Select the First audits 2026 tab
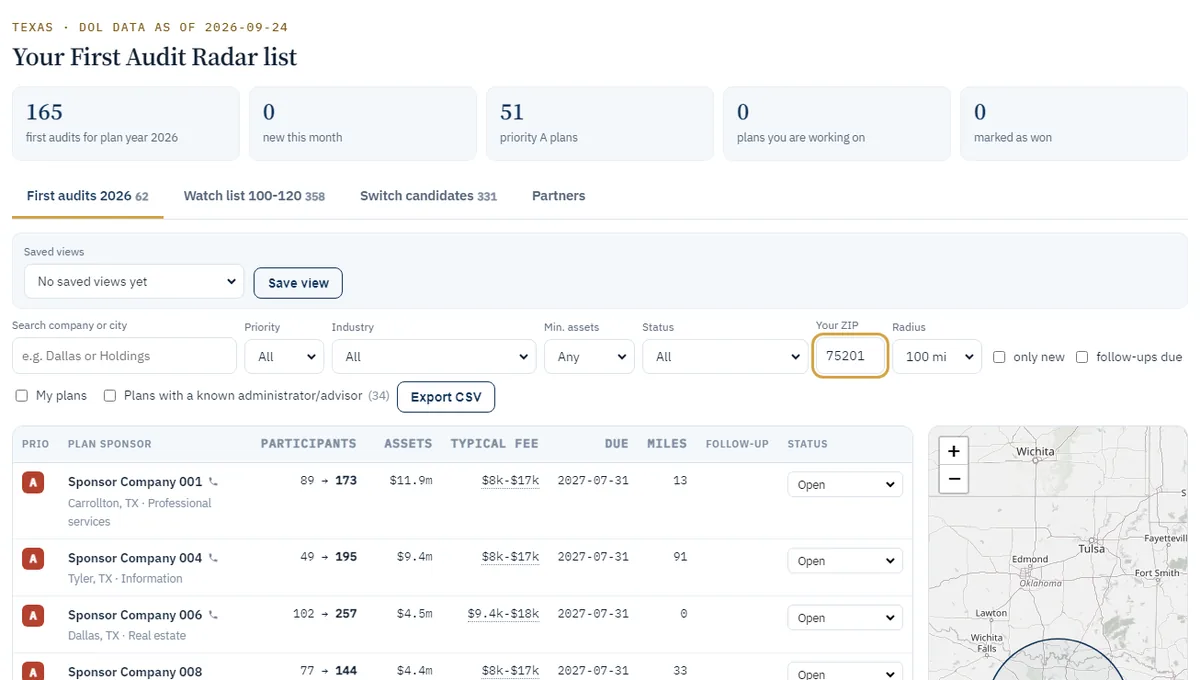This screenshot has height=680, width=1200. (88, 196)
